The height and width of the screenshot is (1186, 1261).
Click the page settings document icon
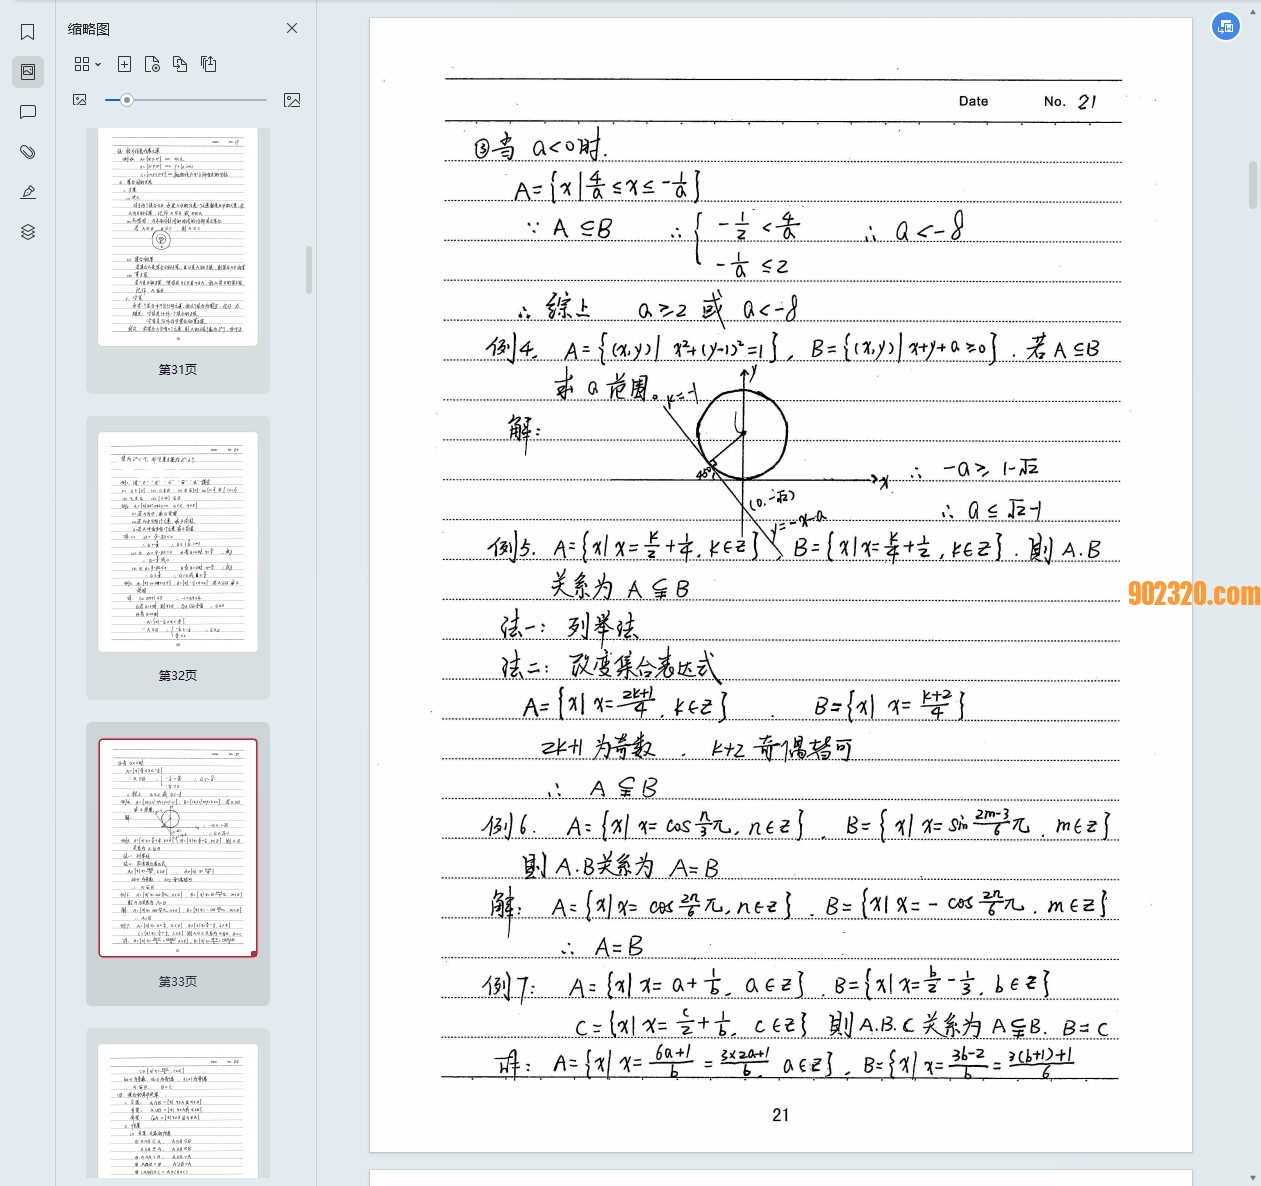coord(152,64)
